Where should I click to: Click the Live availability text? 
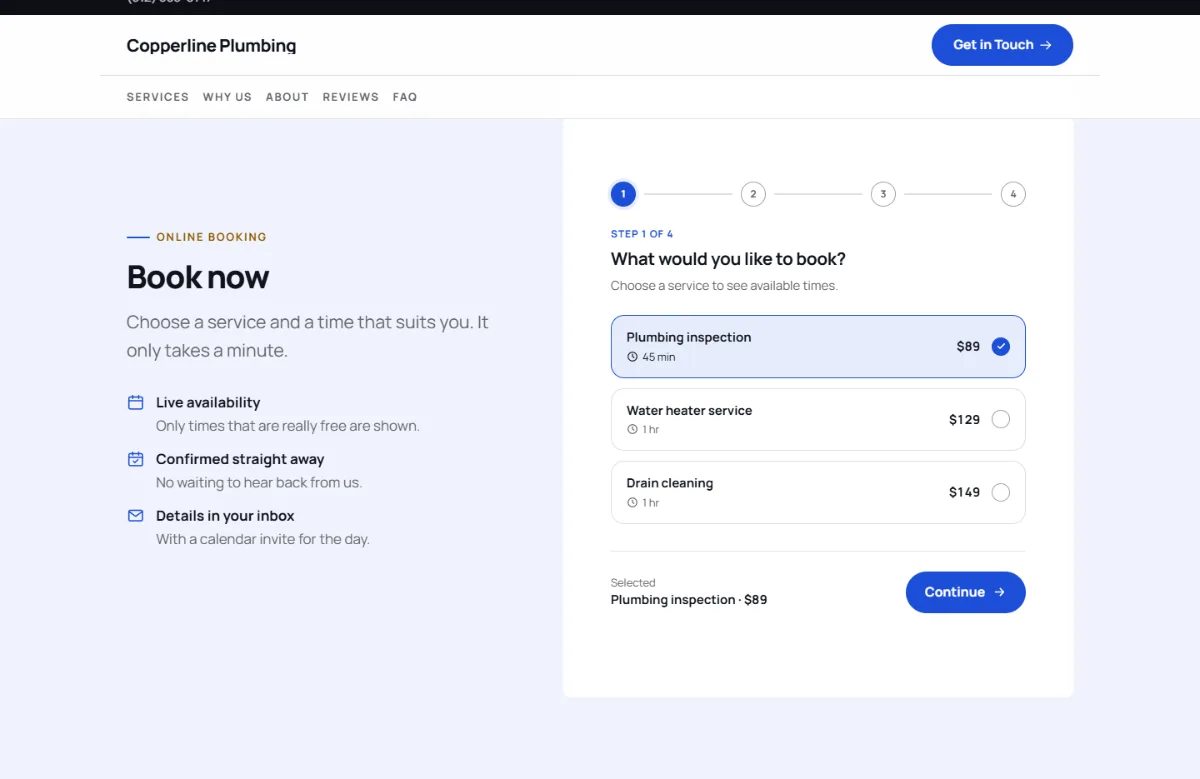[208, 403]
